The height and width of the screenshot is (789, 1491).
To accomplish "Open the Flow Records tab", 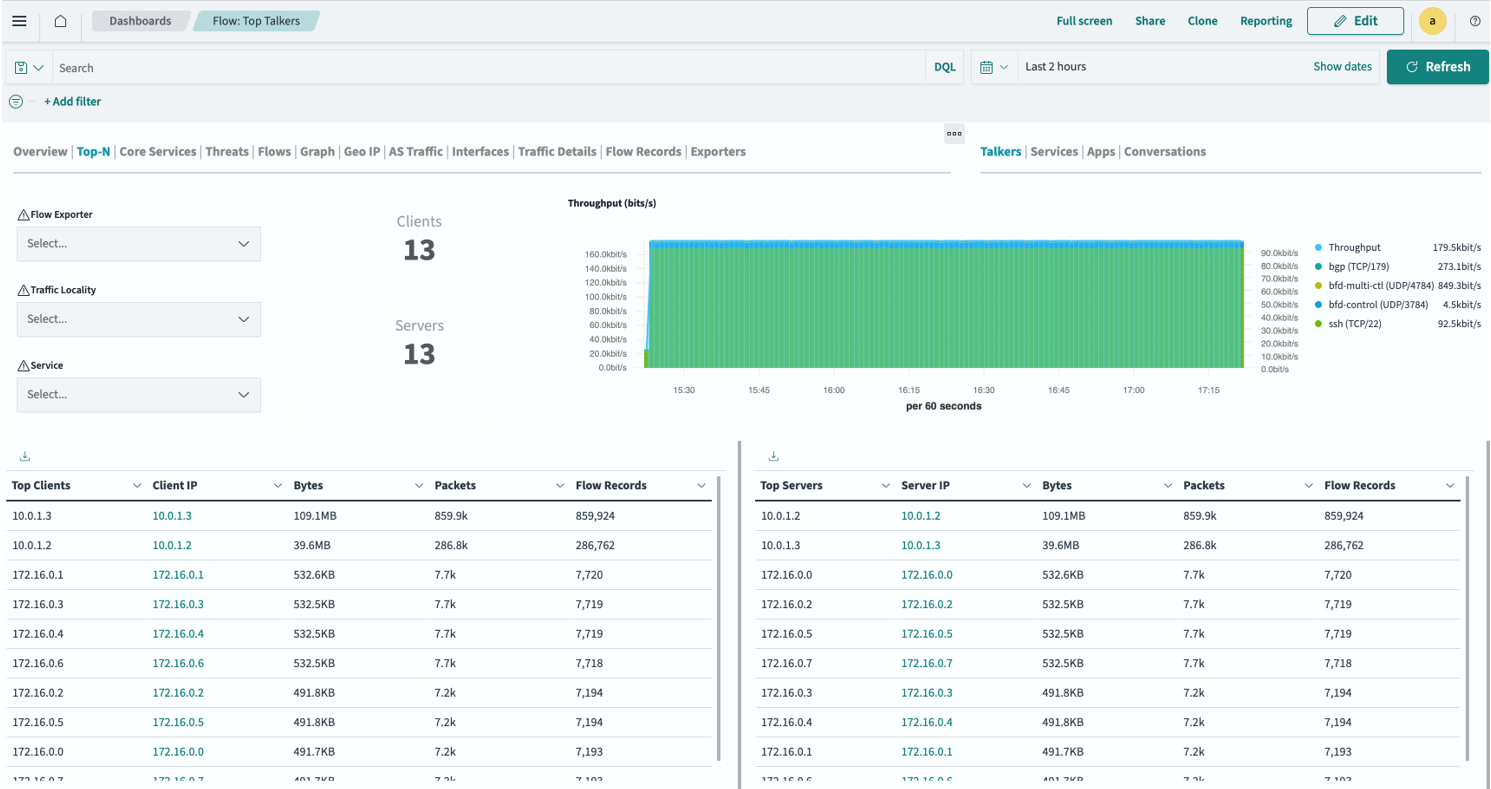I will pyautogui.click(x=644, y=152).
